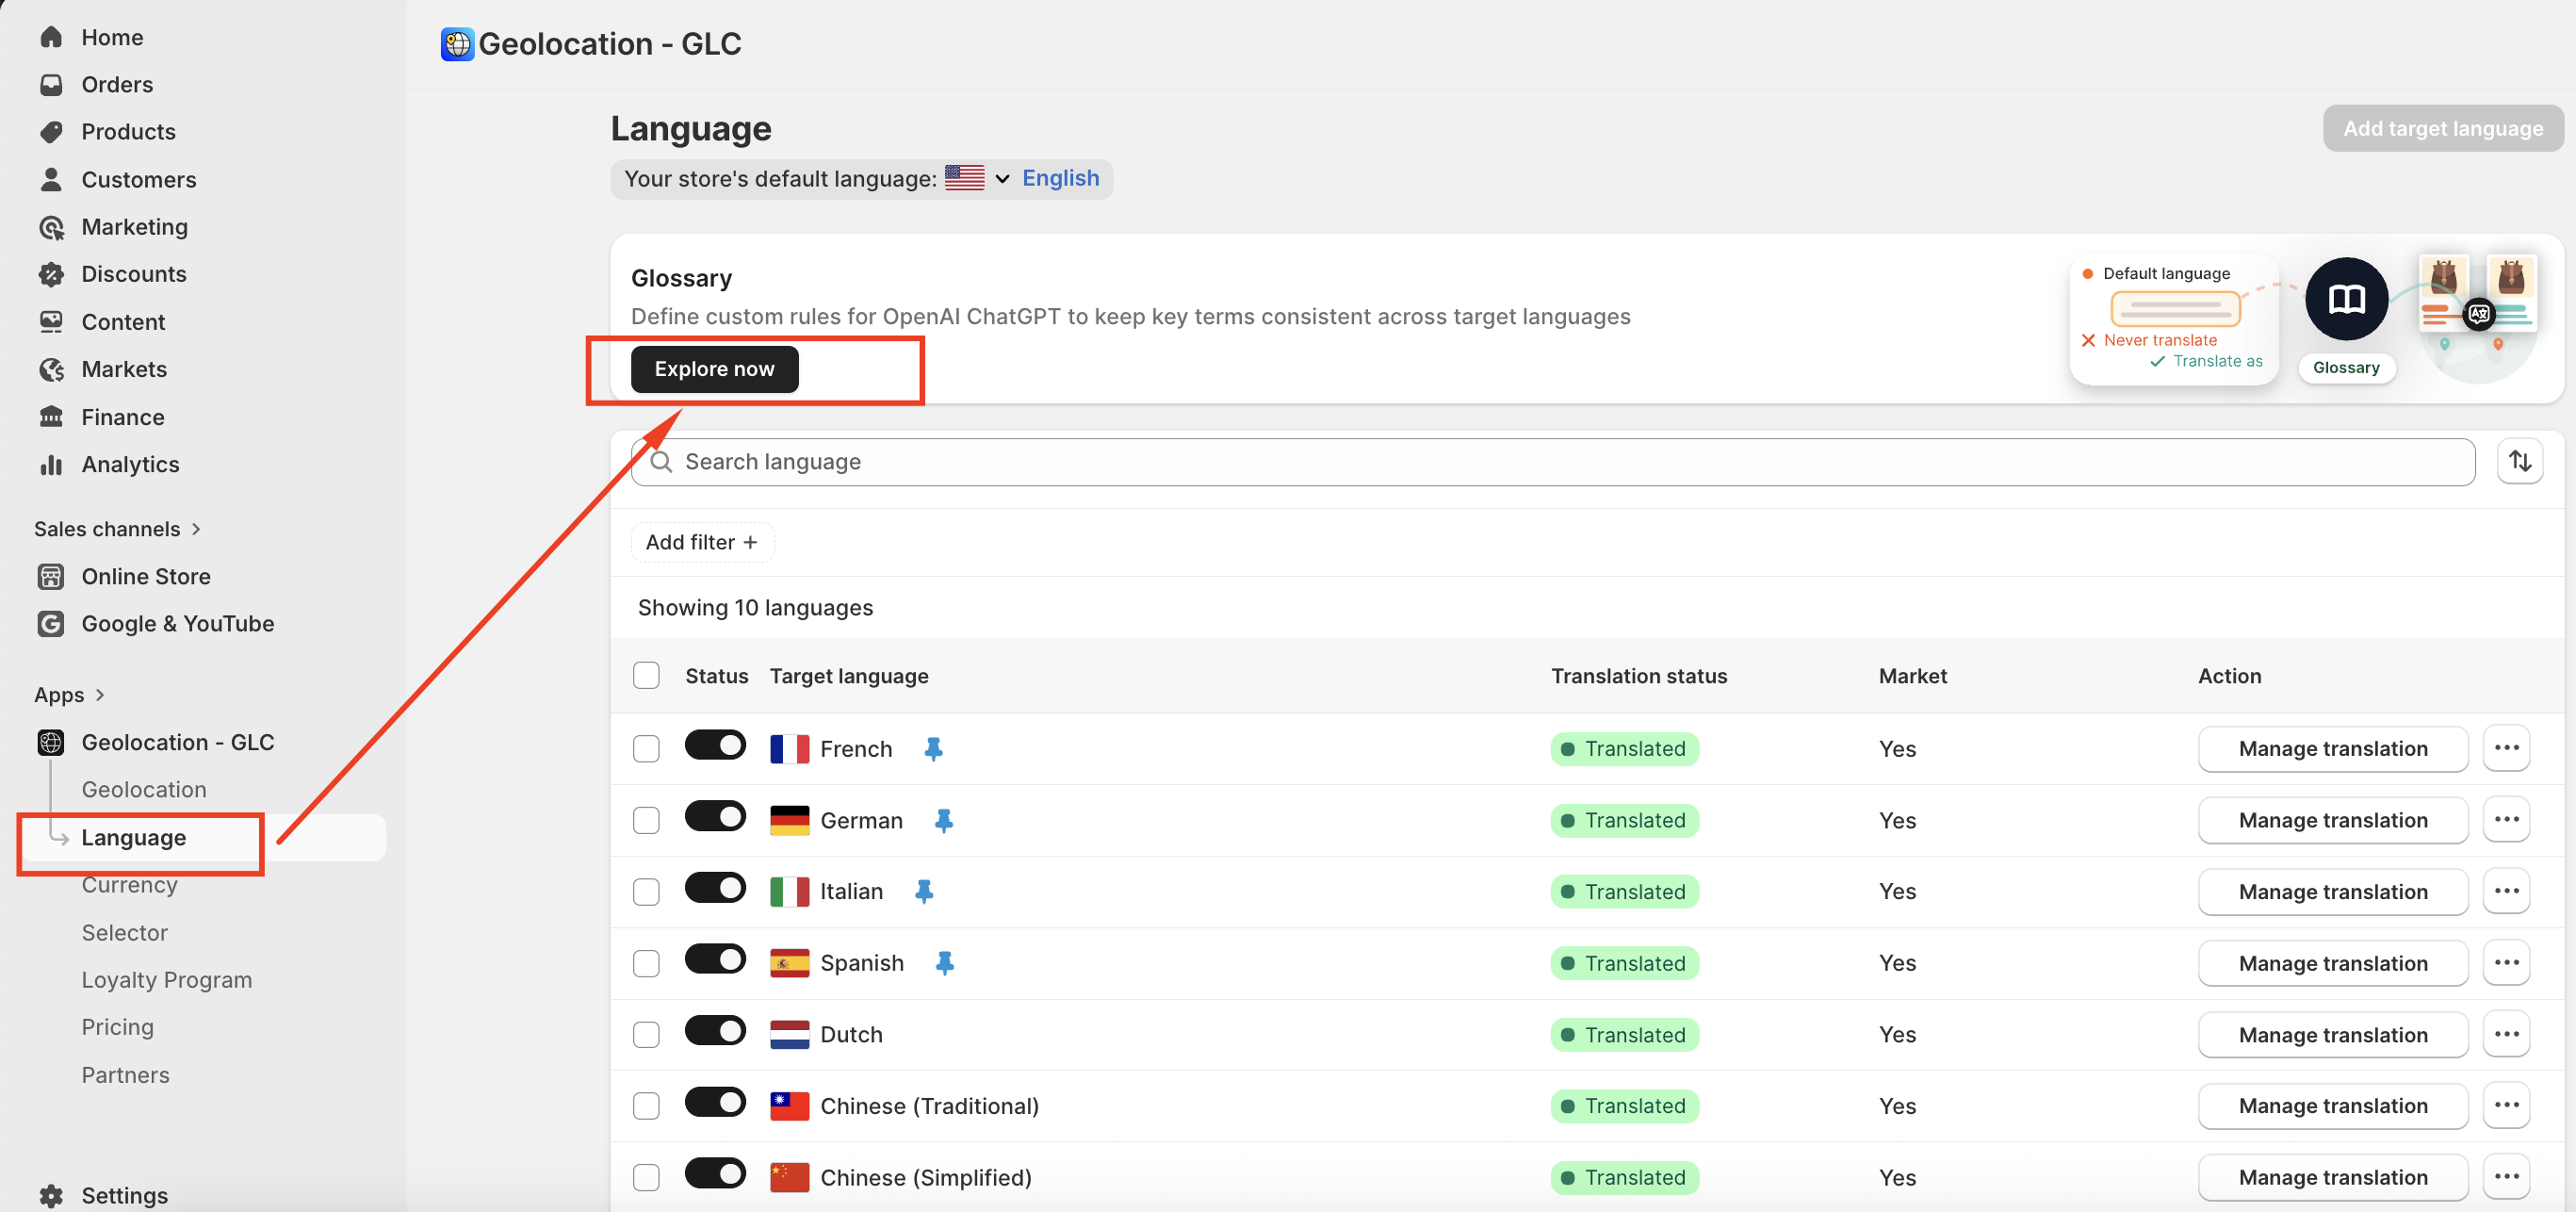Image resolution: width=2576 pixels, height=1212 pixels.
Task: Tick the checkbox for Chinese (Traditional)
Action: click(x=646, y=1106)
